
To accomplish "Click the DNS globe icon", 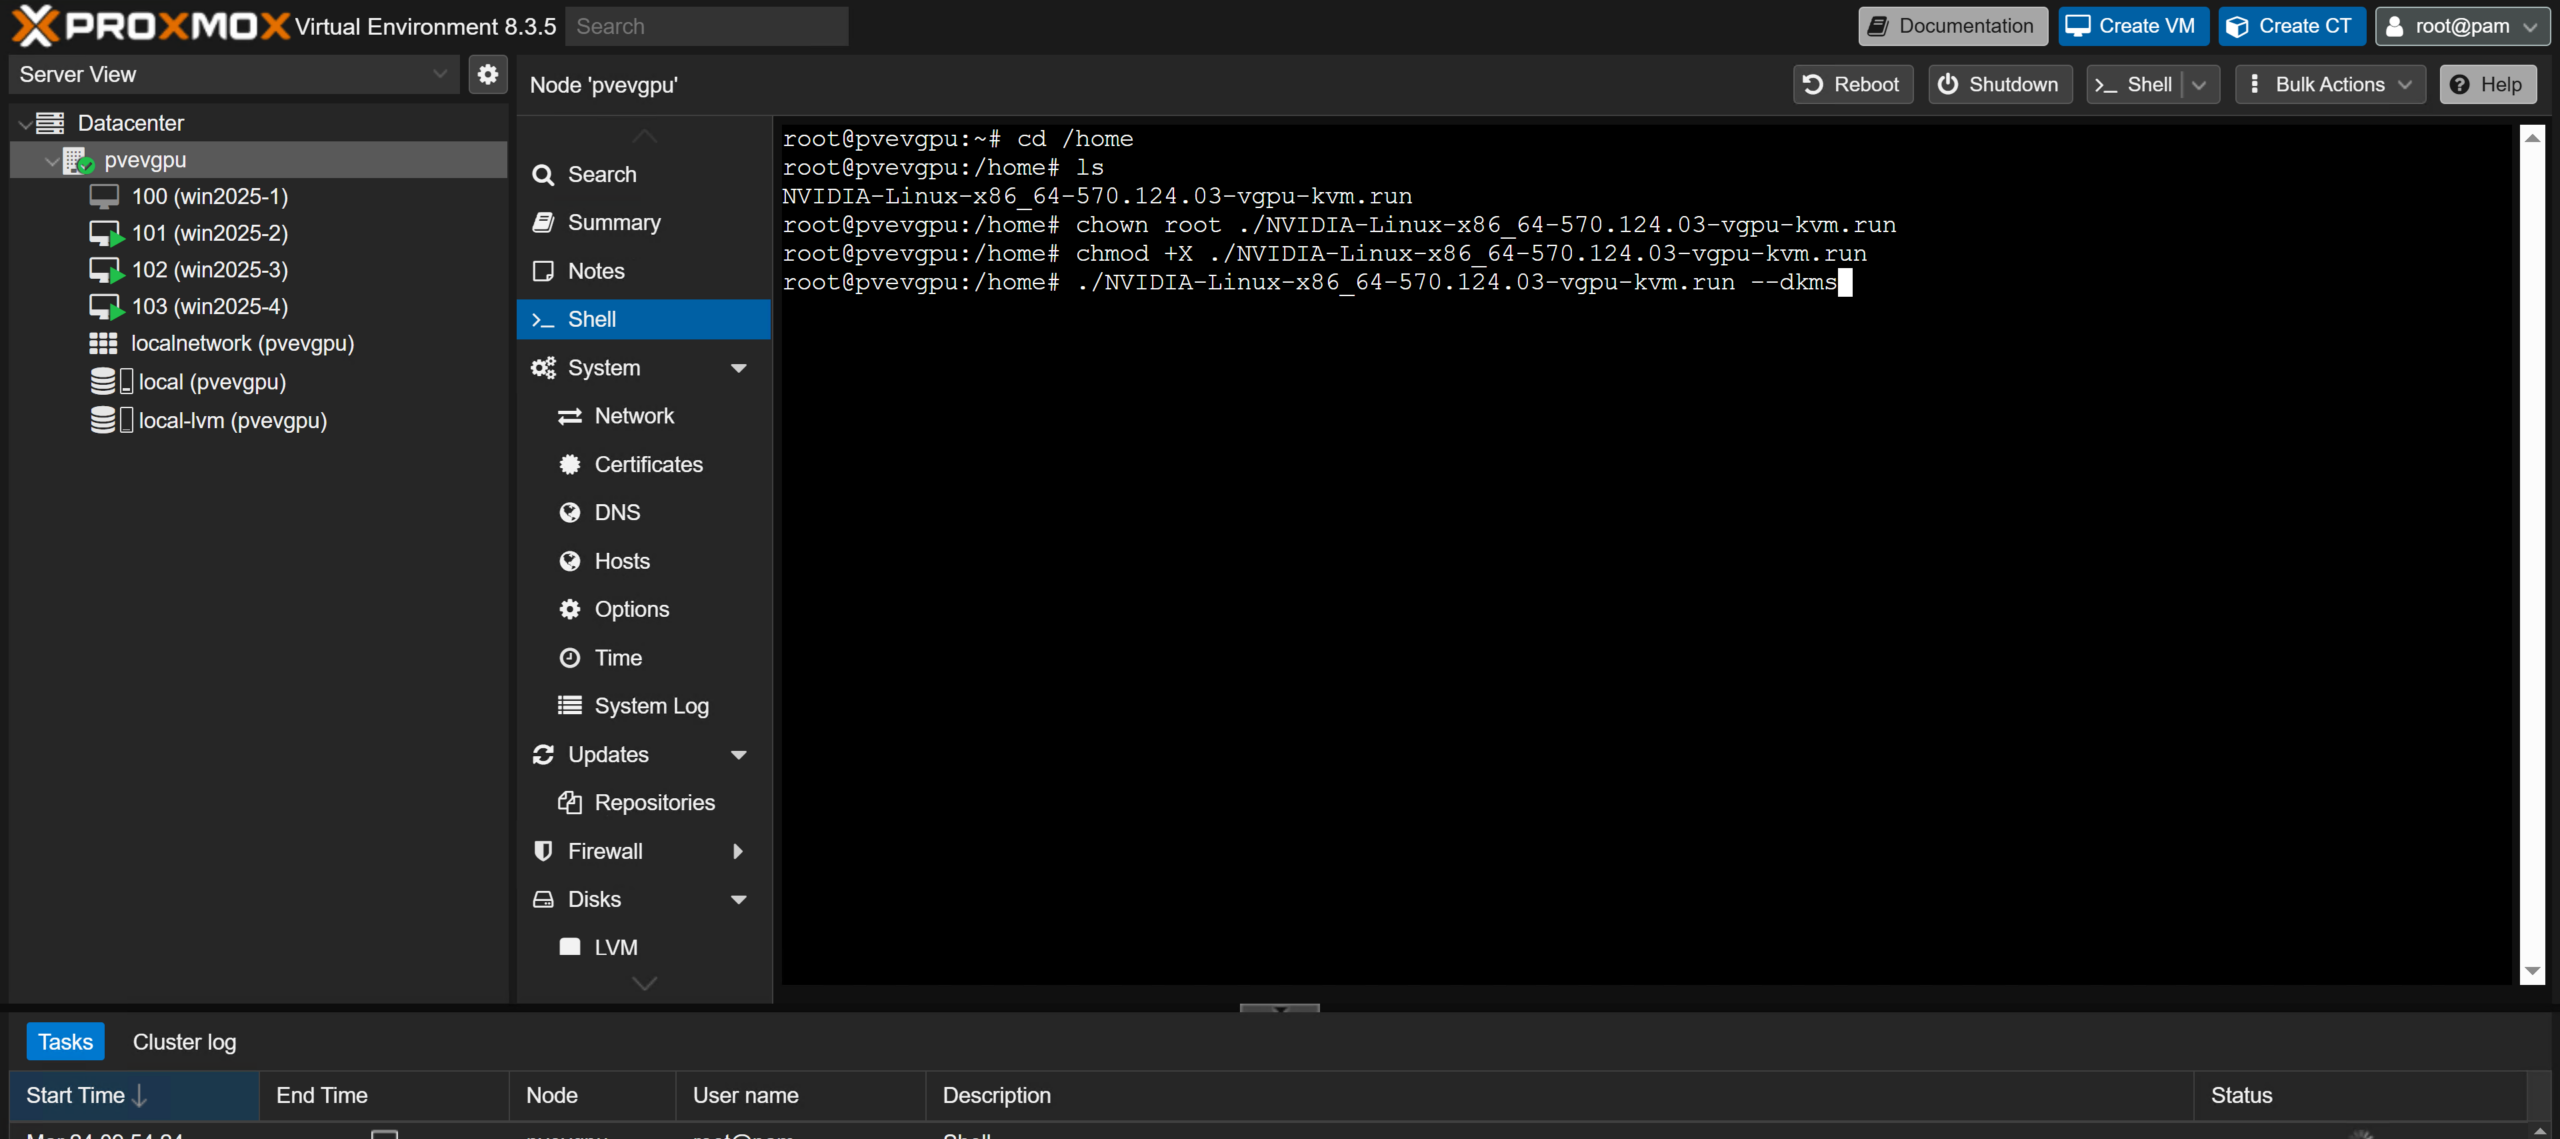I will coord(570,513).
